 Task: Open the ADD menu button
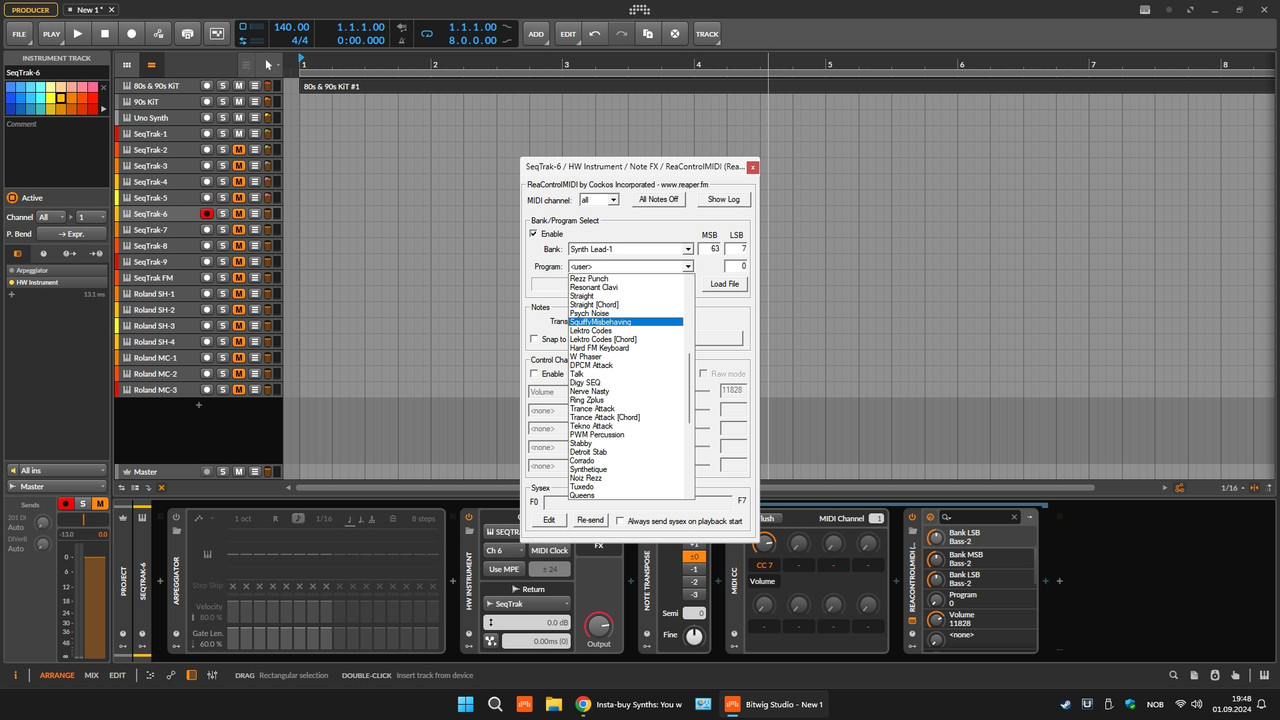pyautogui.click(x=536, y=34)
